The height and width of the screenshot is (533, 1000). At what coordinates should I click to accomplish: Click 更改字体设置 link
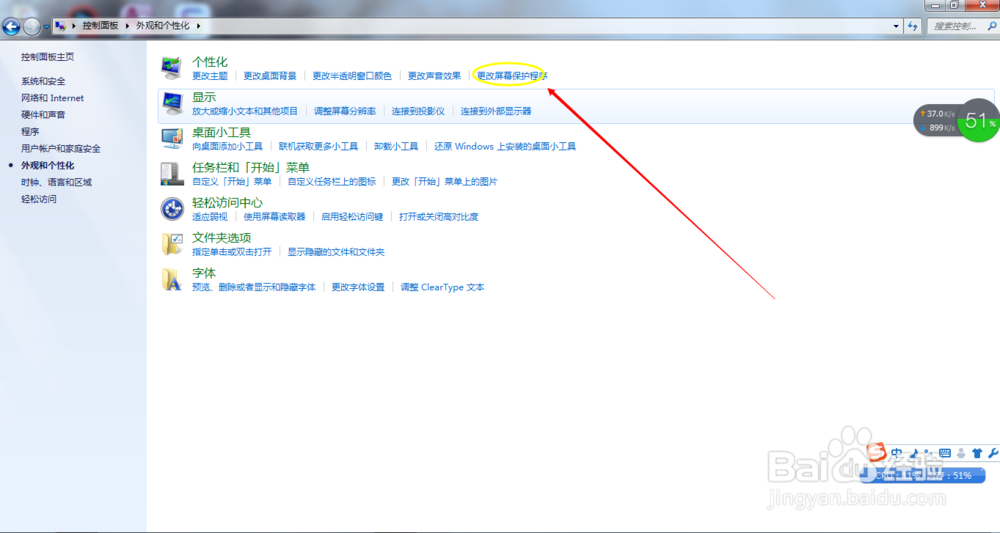coord(358,288)
